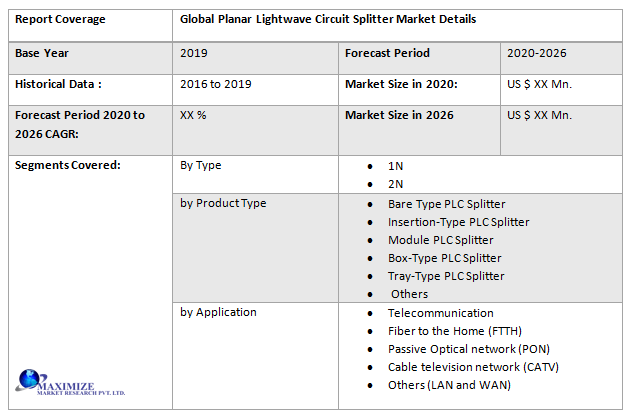Click the Market Size in 2026 label
This screenshot has height=417, width=632.
click(398, 115)
